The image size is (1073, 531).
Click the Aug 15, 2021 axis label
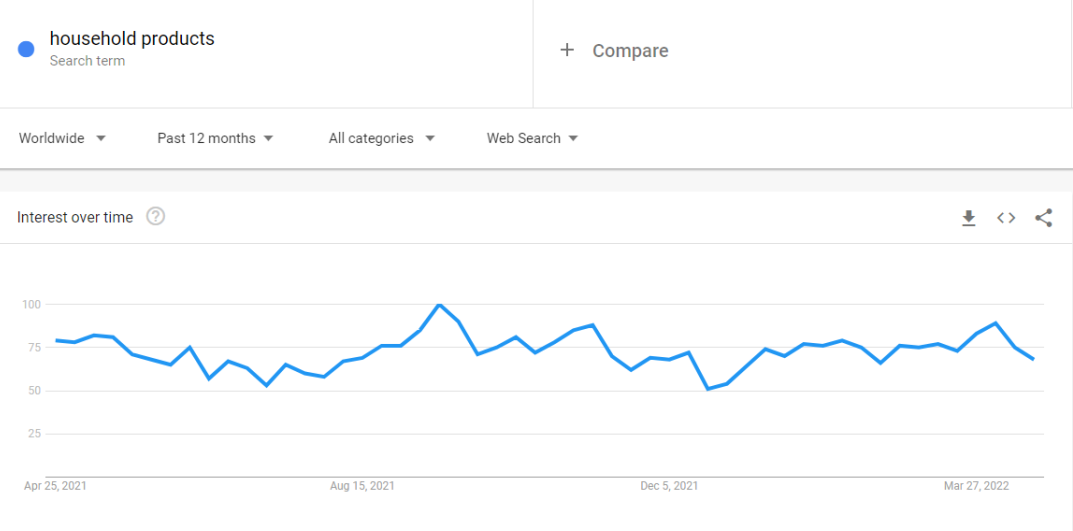coord(362,487)
